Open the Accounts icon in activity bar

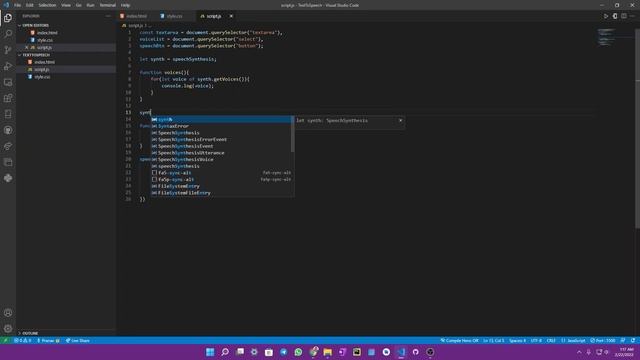click(8, 313)
